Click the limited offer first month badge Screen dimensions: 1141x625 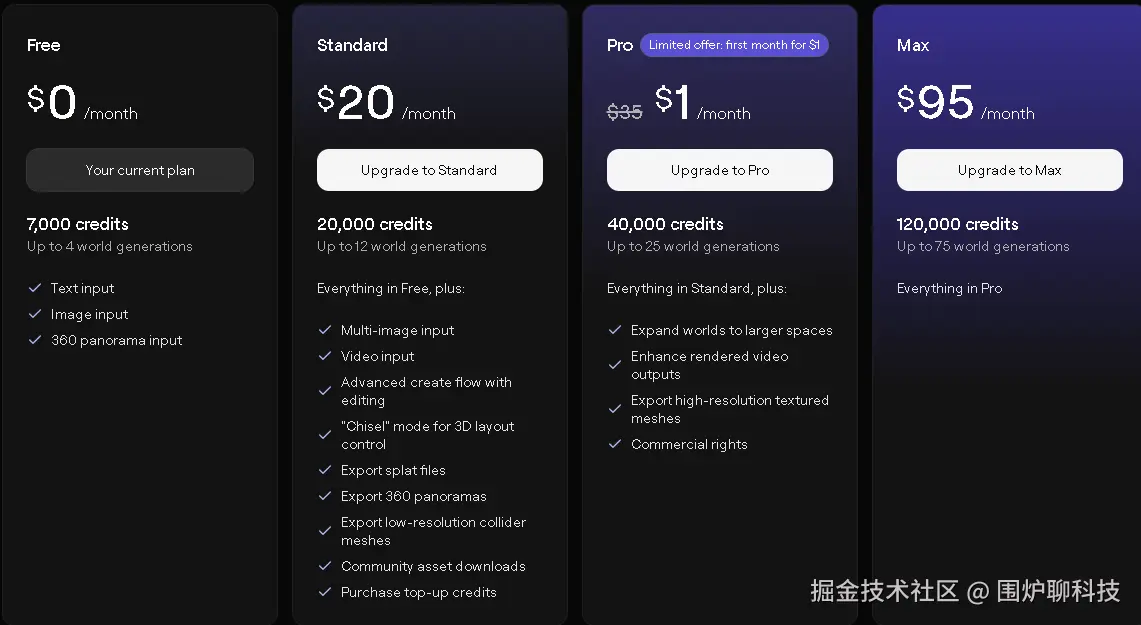click(734, 45)
